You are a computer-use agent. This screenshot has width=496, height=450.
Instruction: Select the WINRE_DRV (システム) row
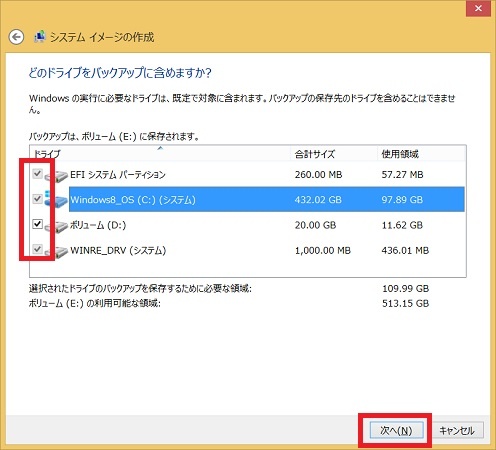[x=248, y=250]
